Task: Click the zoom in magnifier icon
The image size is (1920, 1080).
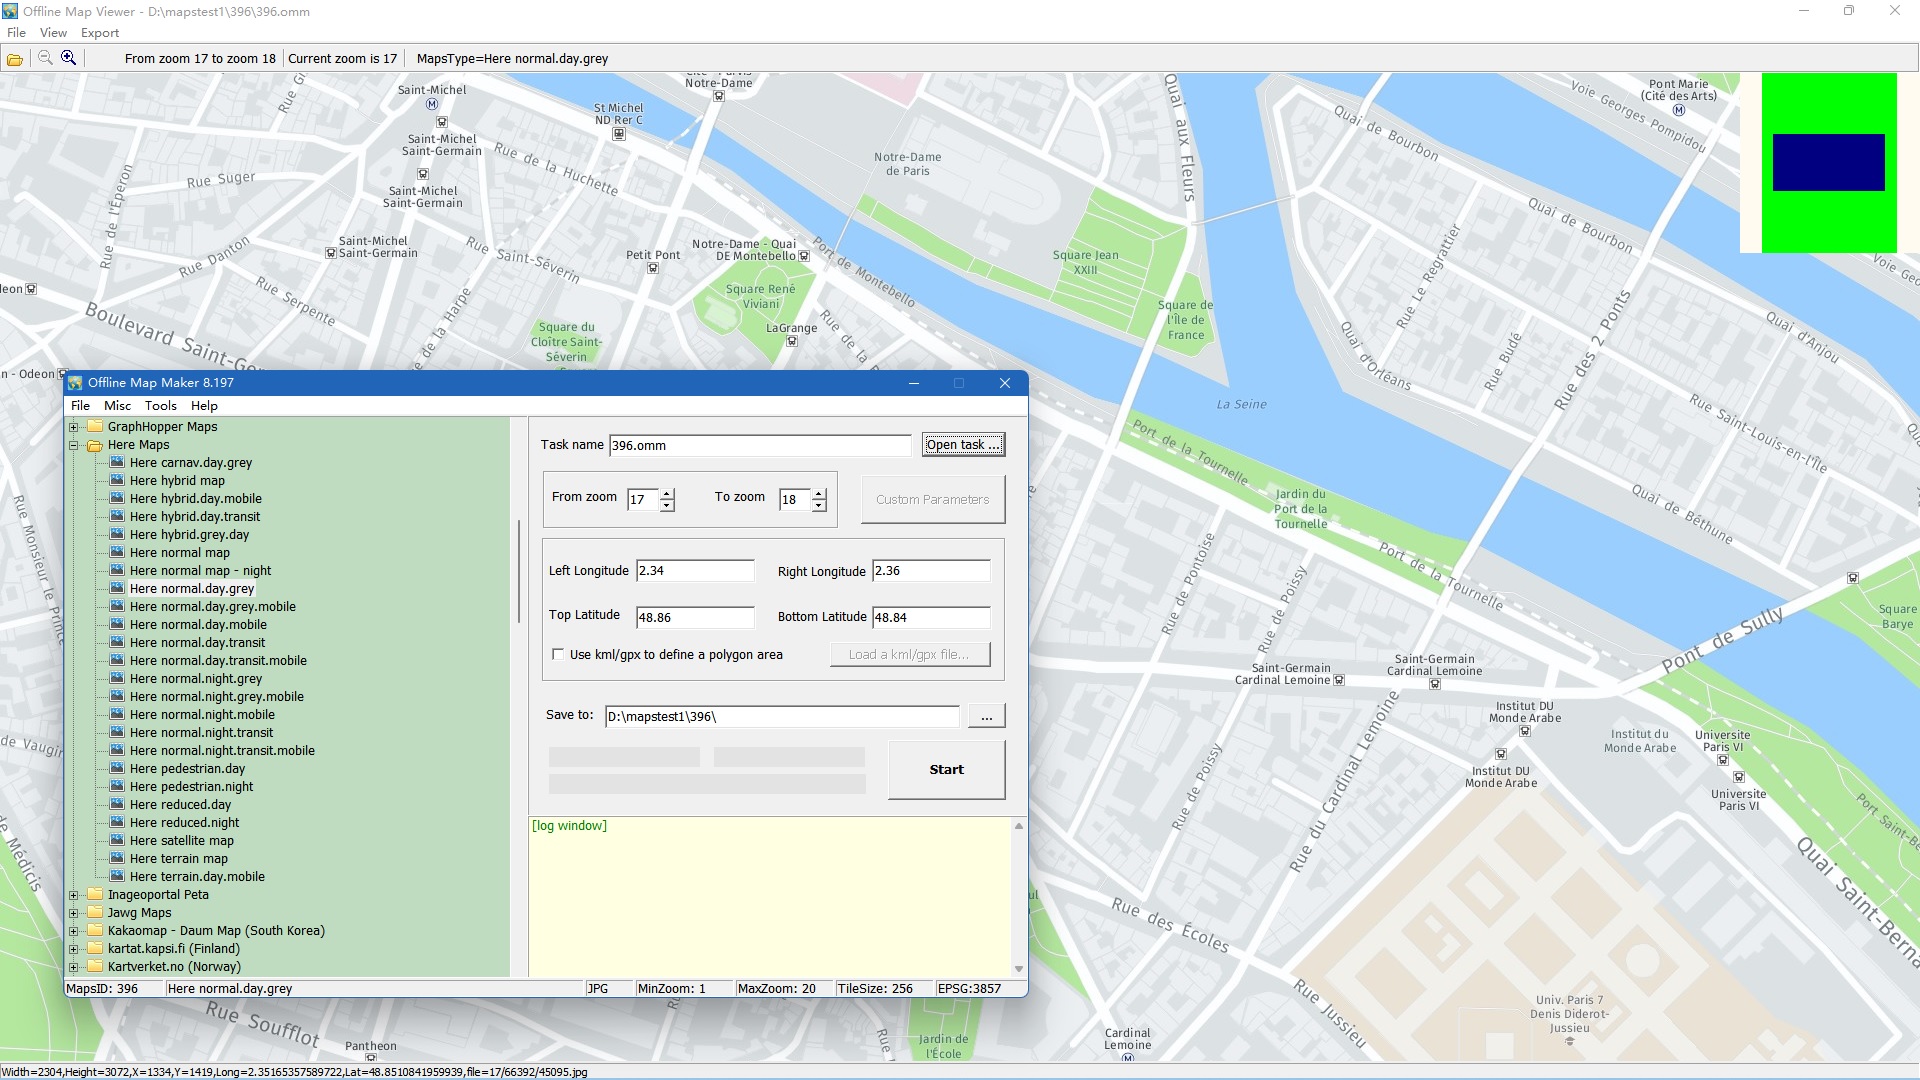Action: [x=68, y=58]
